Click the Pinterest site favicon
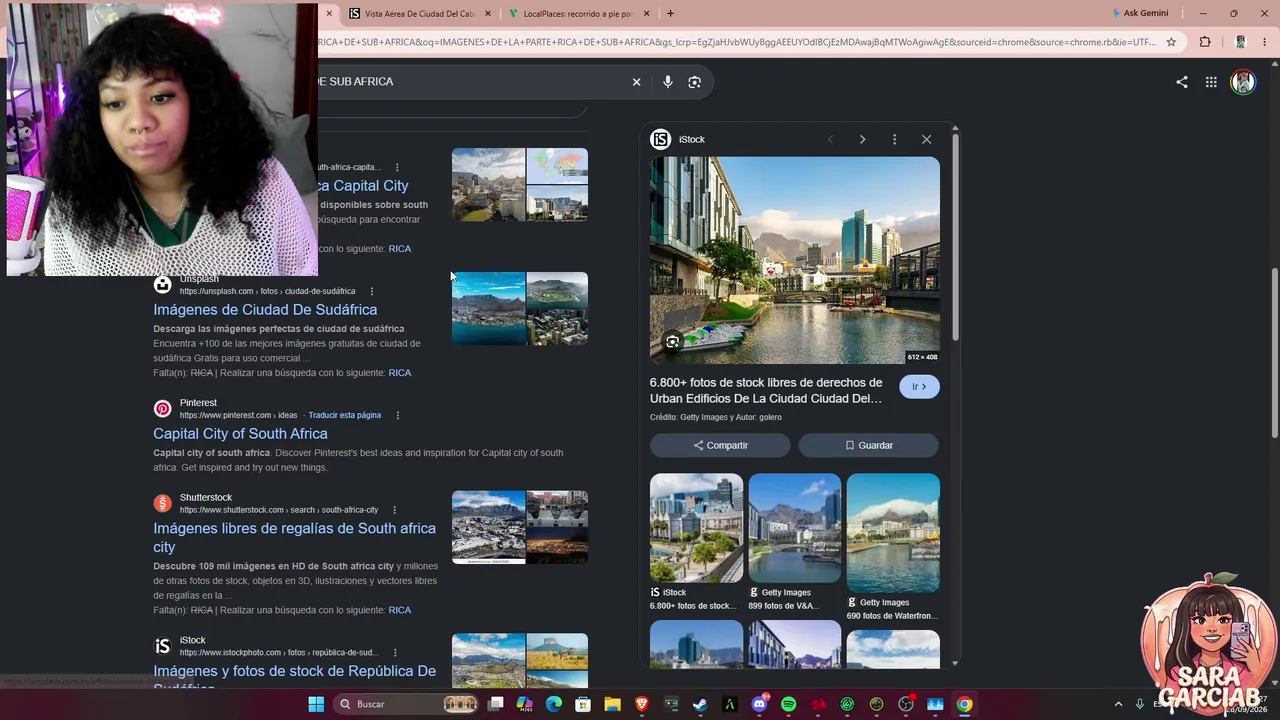1280x720 pixels. pos(162,409)
